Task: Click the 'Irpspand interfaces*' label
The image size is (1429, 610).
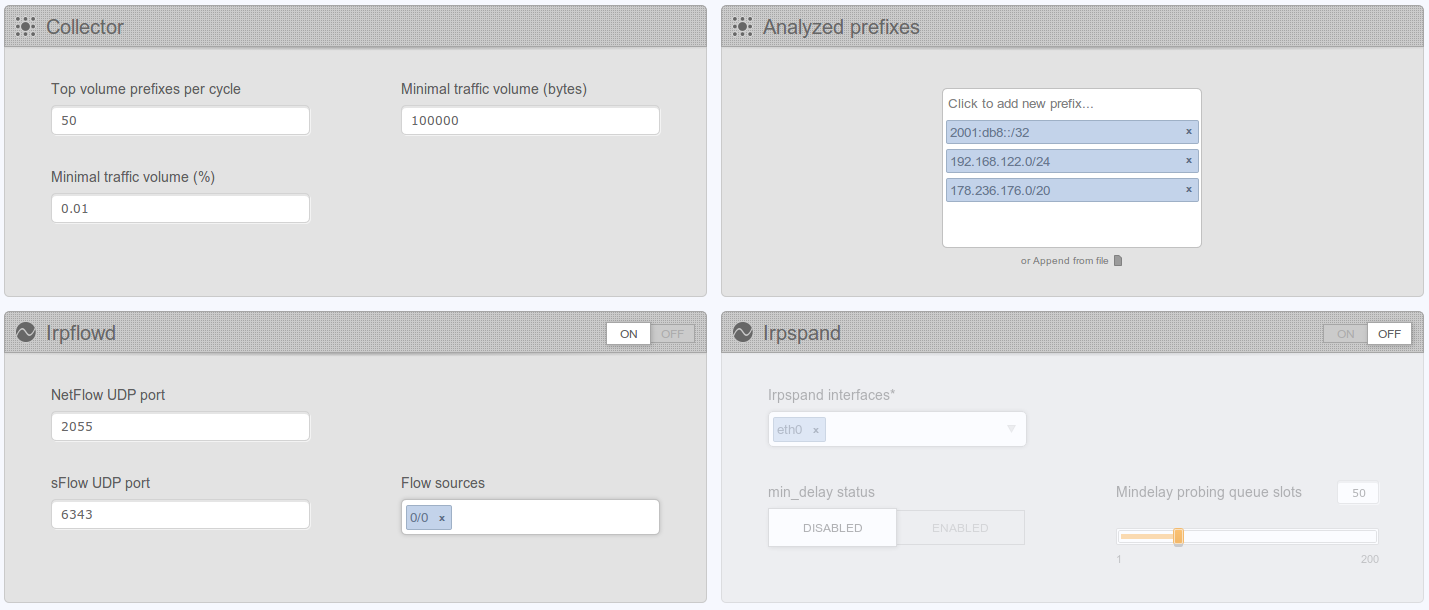Action: point(831,395)
